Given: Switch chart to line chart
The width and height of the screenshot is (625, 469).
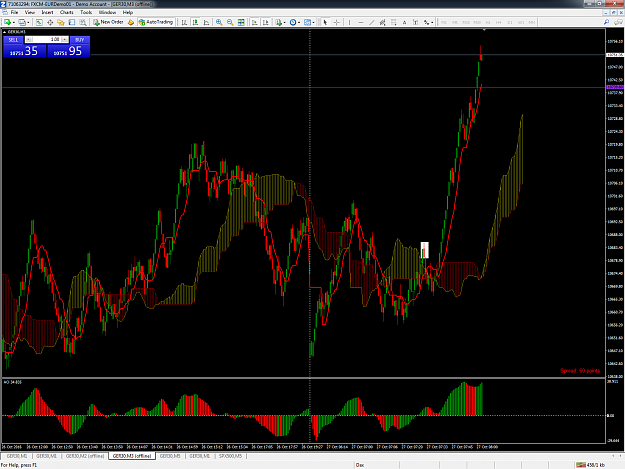Looking at the screenshot, I should 206,22.
